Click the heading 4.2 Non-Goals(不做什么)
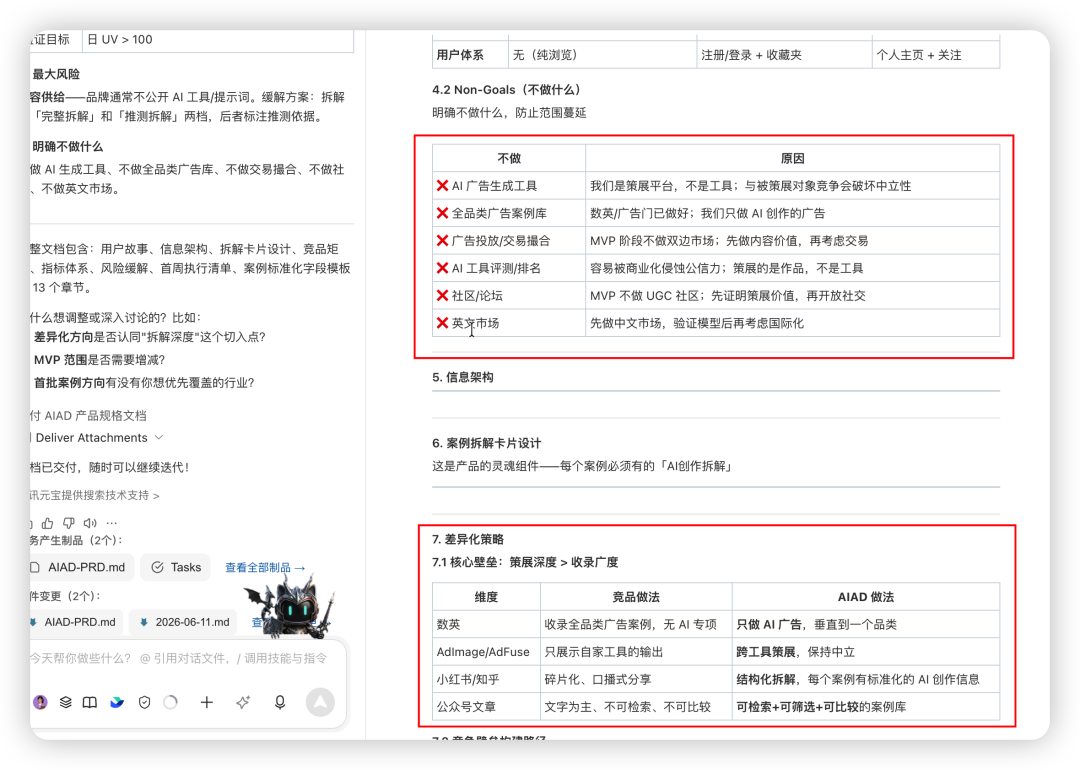The width and height of the screenshot is (1080, 770). click(x=509, y=90)
